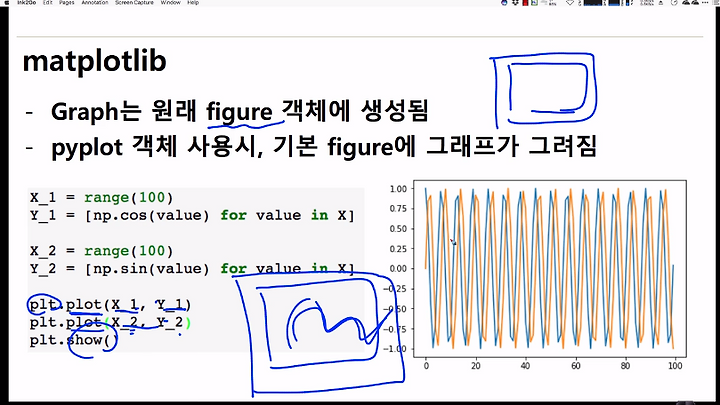Click the code line with np.sin(value)
This screenshot has height=405, width=720.
tap(192, 269)
